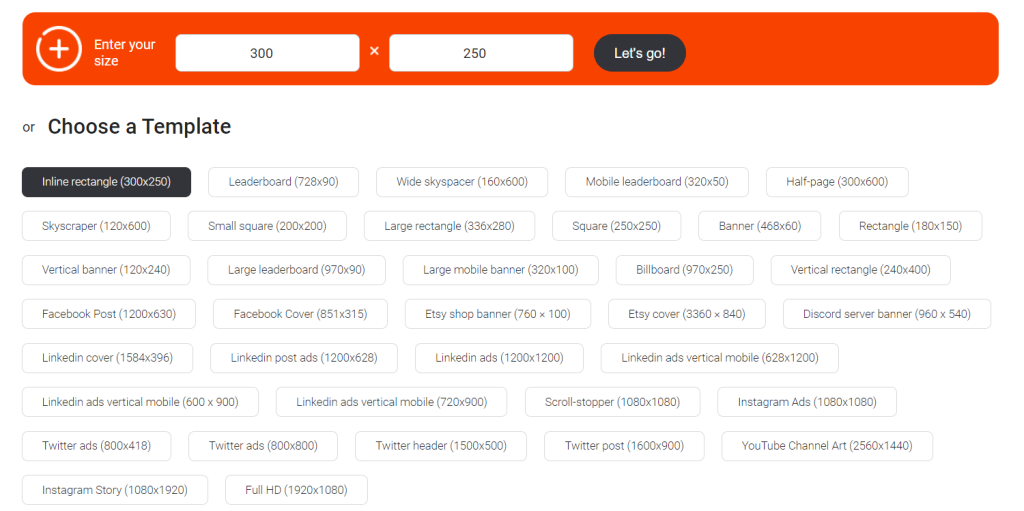
Task: Pick Small square (200x200) template
Action: click(267, 226)
